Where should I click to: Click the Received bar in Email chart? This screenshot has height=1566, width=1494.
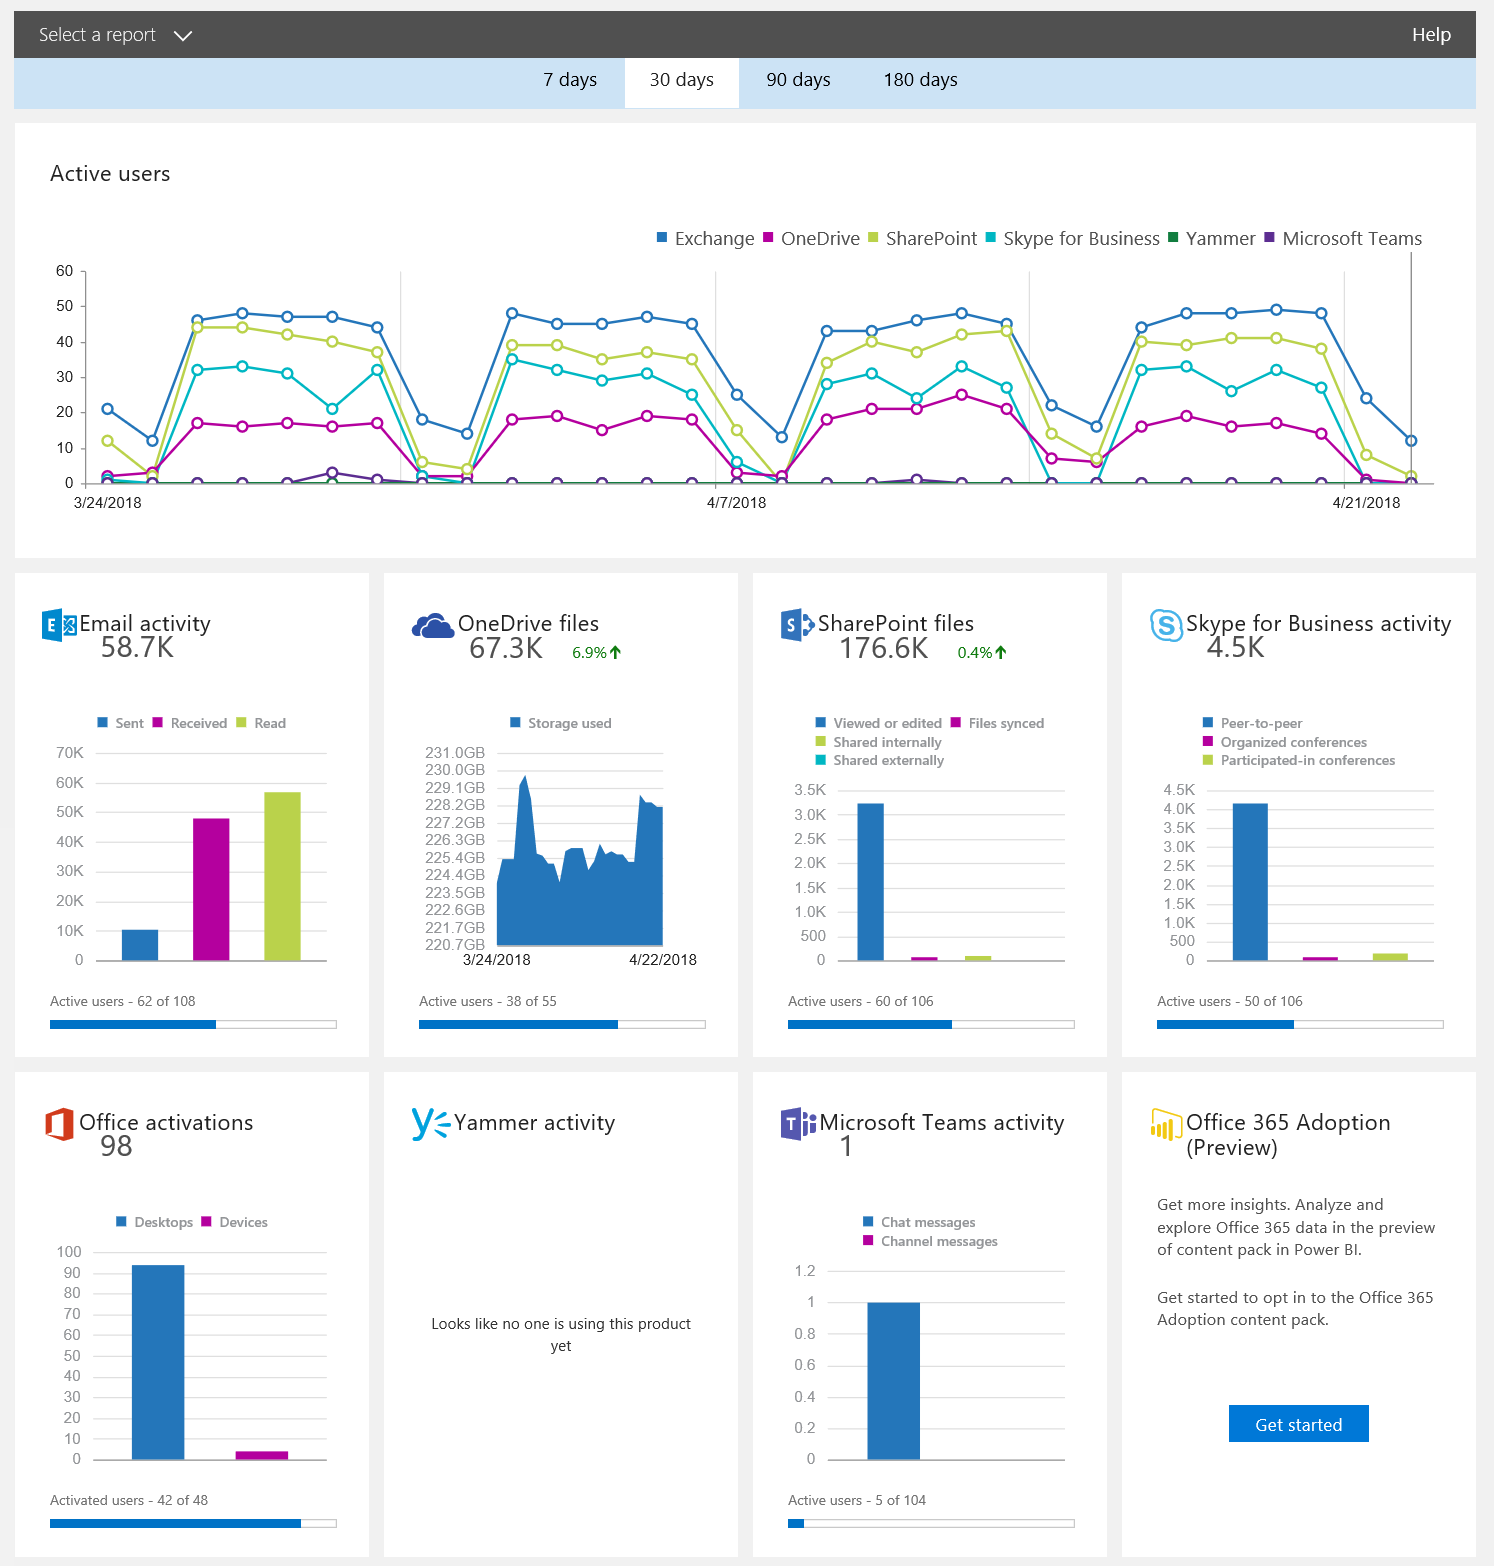(211, 889)
